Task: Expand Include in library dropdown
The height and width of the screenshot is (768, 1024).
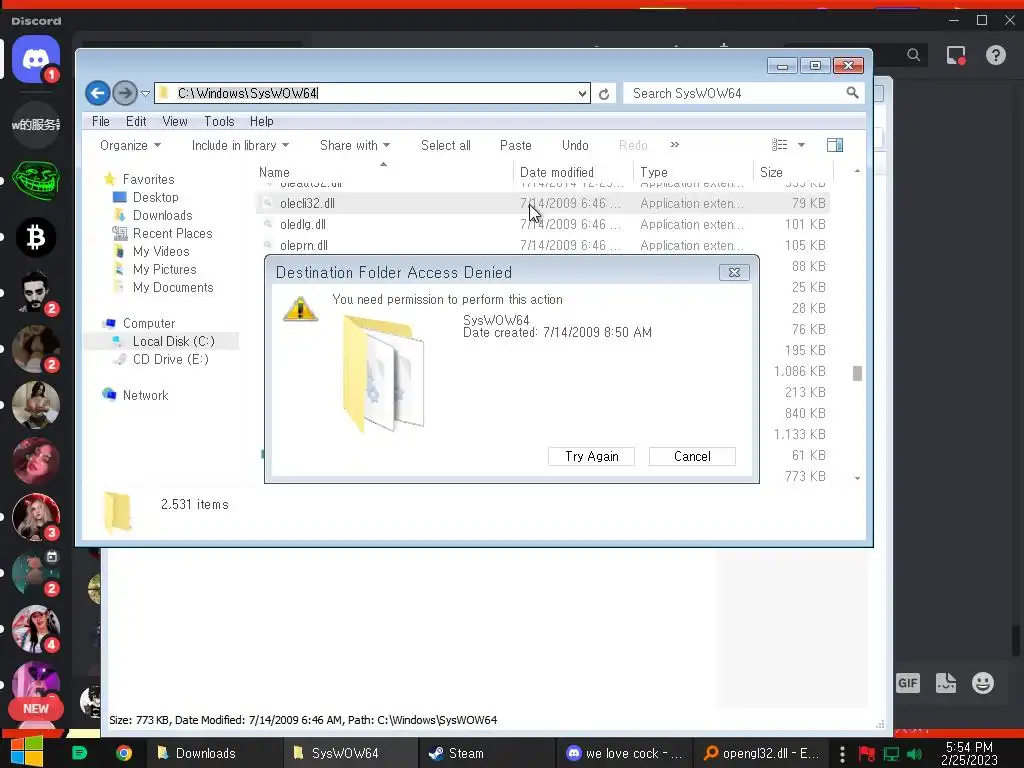Action: [240, 145]
